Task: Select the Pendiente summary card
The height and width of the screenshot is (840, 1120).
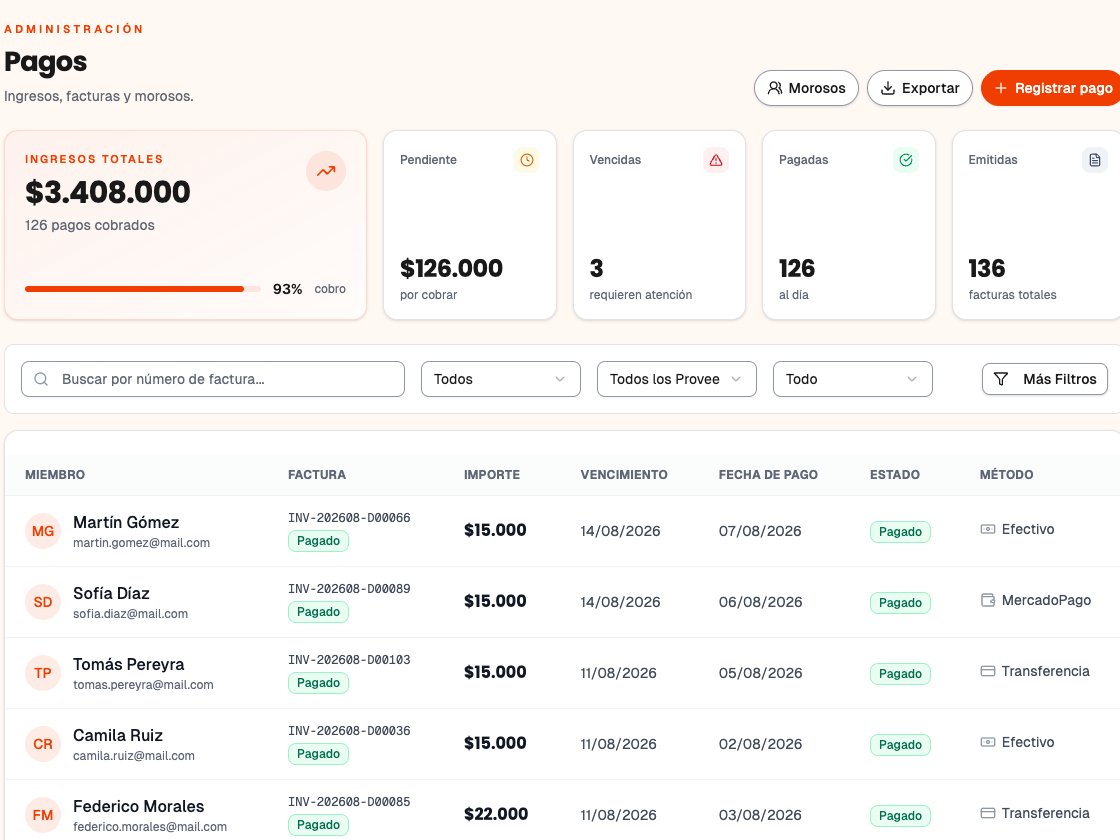Action: 470,225
